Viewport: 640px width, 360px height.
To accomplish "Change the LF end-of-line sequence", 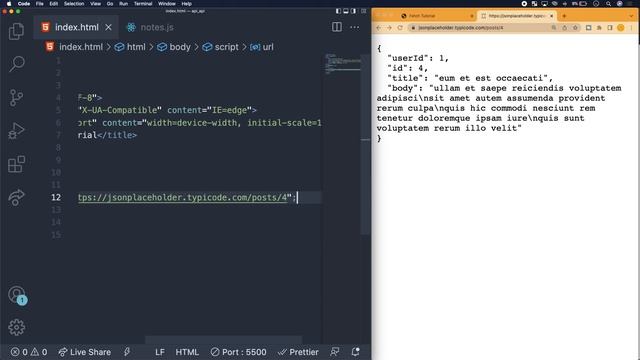I will [x=160, y=352].
